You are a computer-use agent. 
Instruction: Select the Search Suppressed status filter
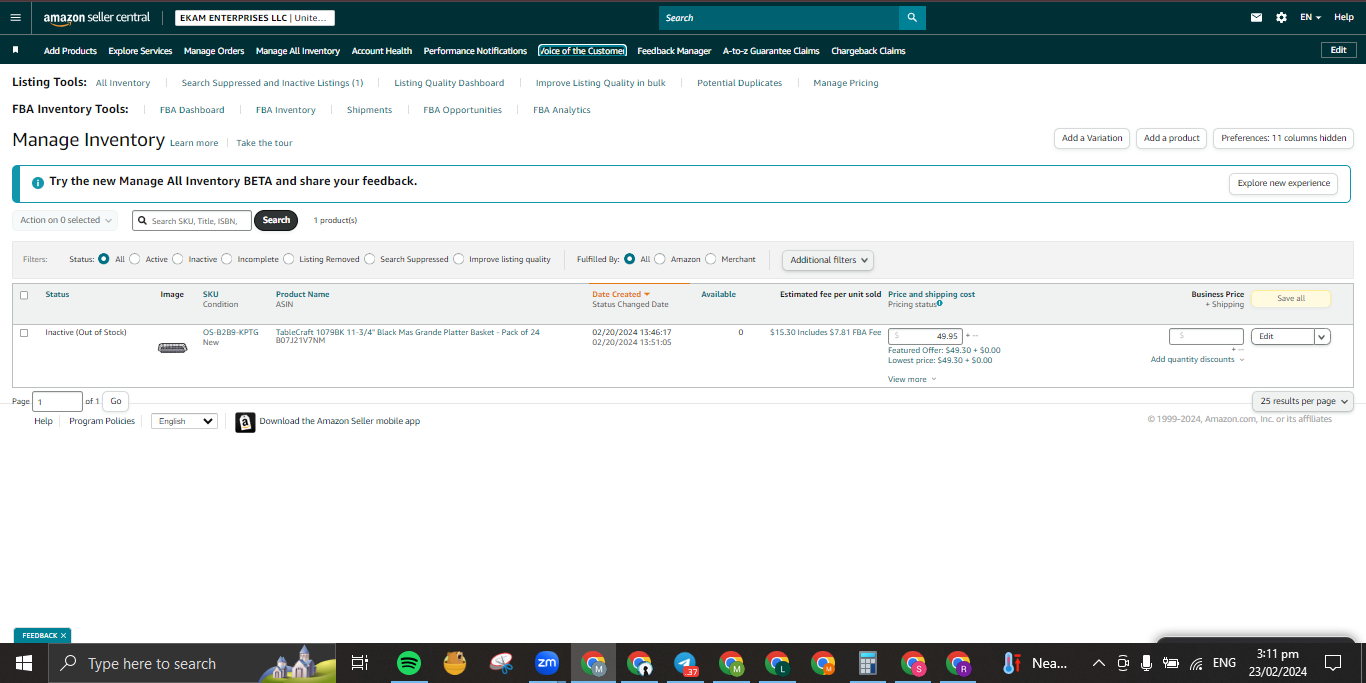click(x=370, y=259)
